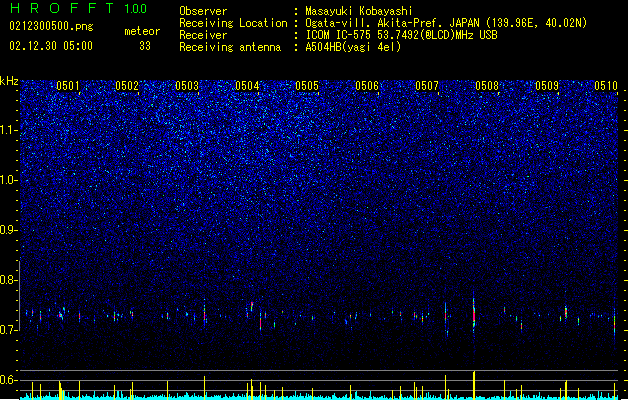The height and width of the screenshot is (400, 629).
Task: Click the ICOM IC-575 53.7492 MHz USB text
Action: (x=401, y=35)
